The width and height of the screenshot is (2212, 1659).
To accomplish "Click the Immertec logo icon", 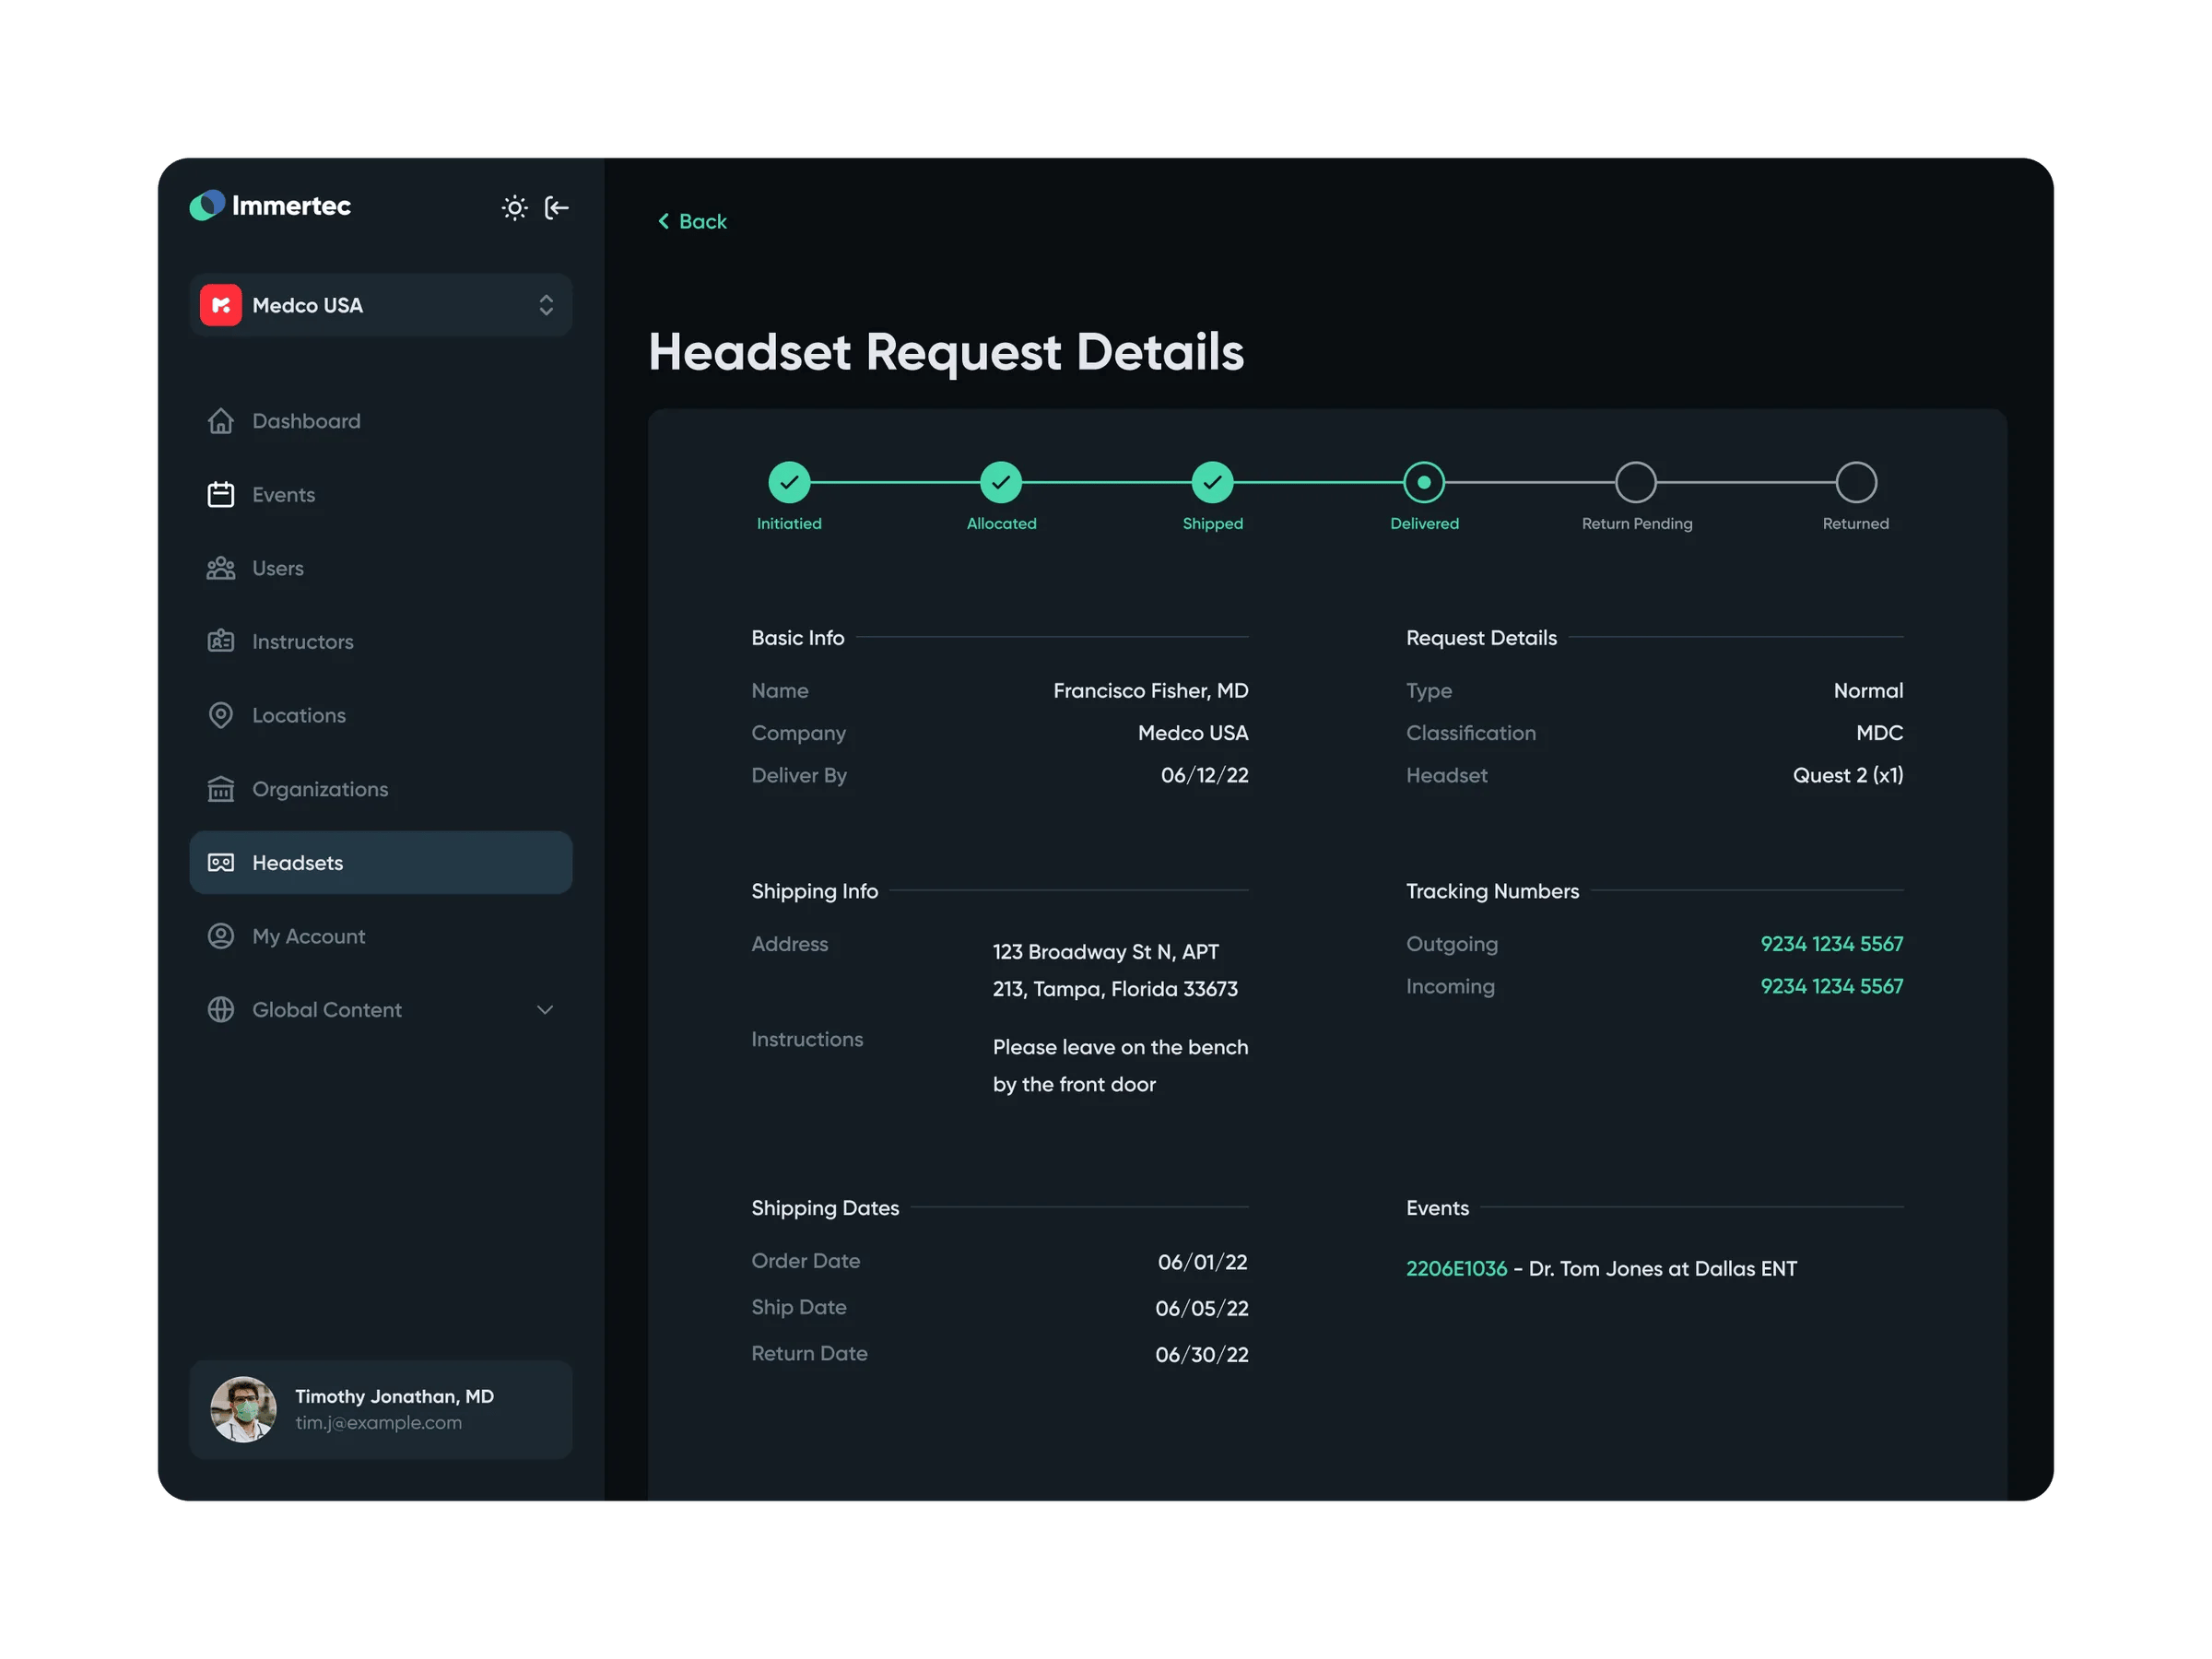I will tap(207, 205).
